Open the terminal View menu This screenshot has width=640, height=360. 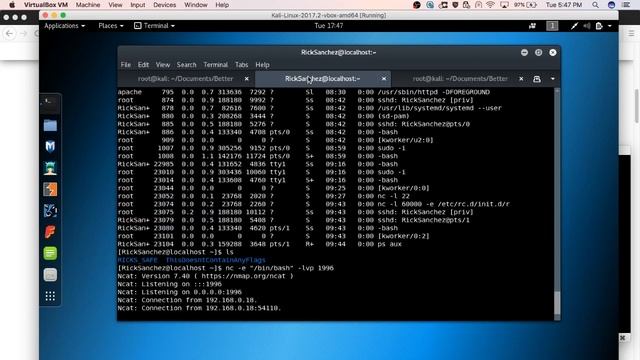click(x=162, y=64)
